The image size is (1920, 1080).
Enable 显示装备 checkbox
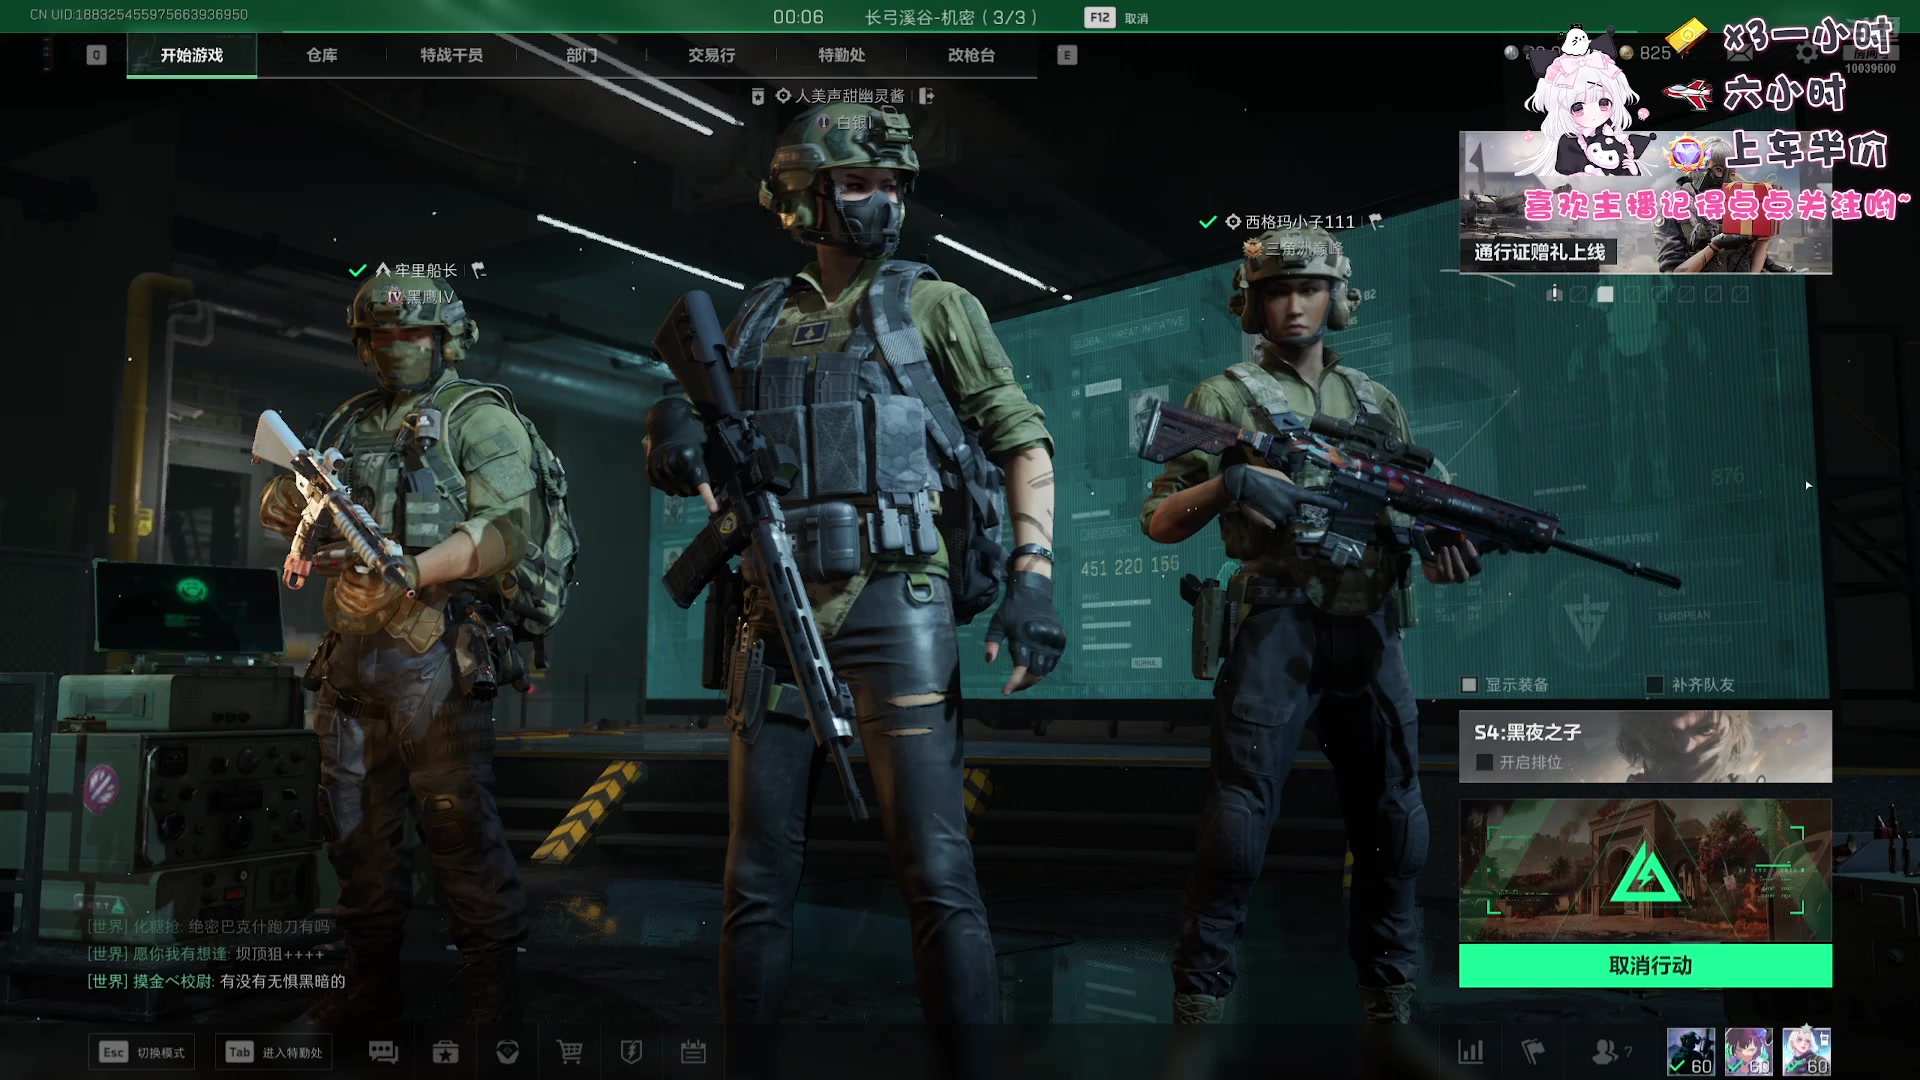click(1469, 685)
